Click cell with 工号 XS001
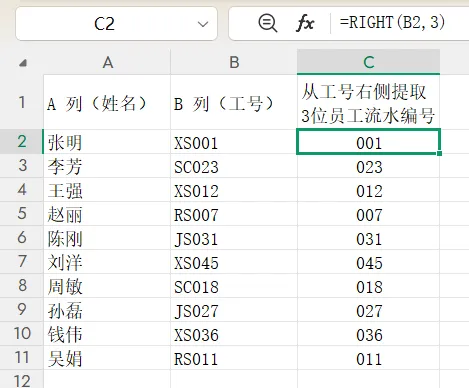This screenshot has height=388, width=469. point(234,142)
